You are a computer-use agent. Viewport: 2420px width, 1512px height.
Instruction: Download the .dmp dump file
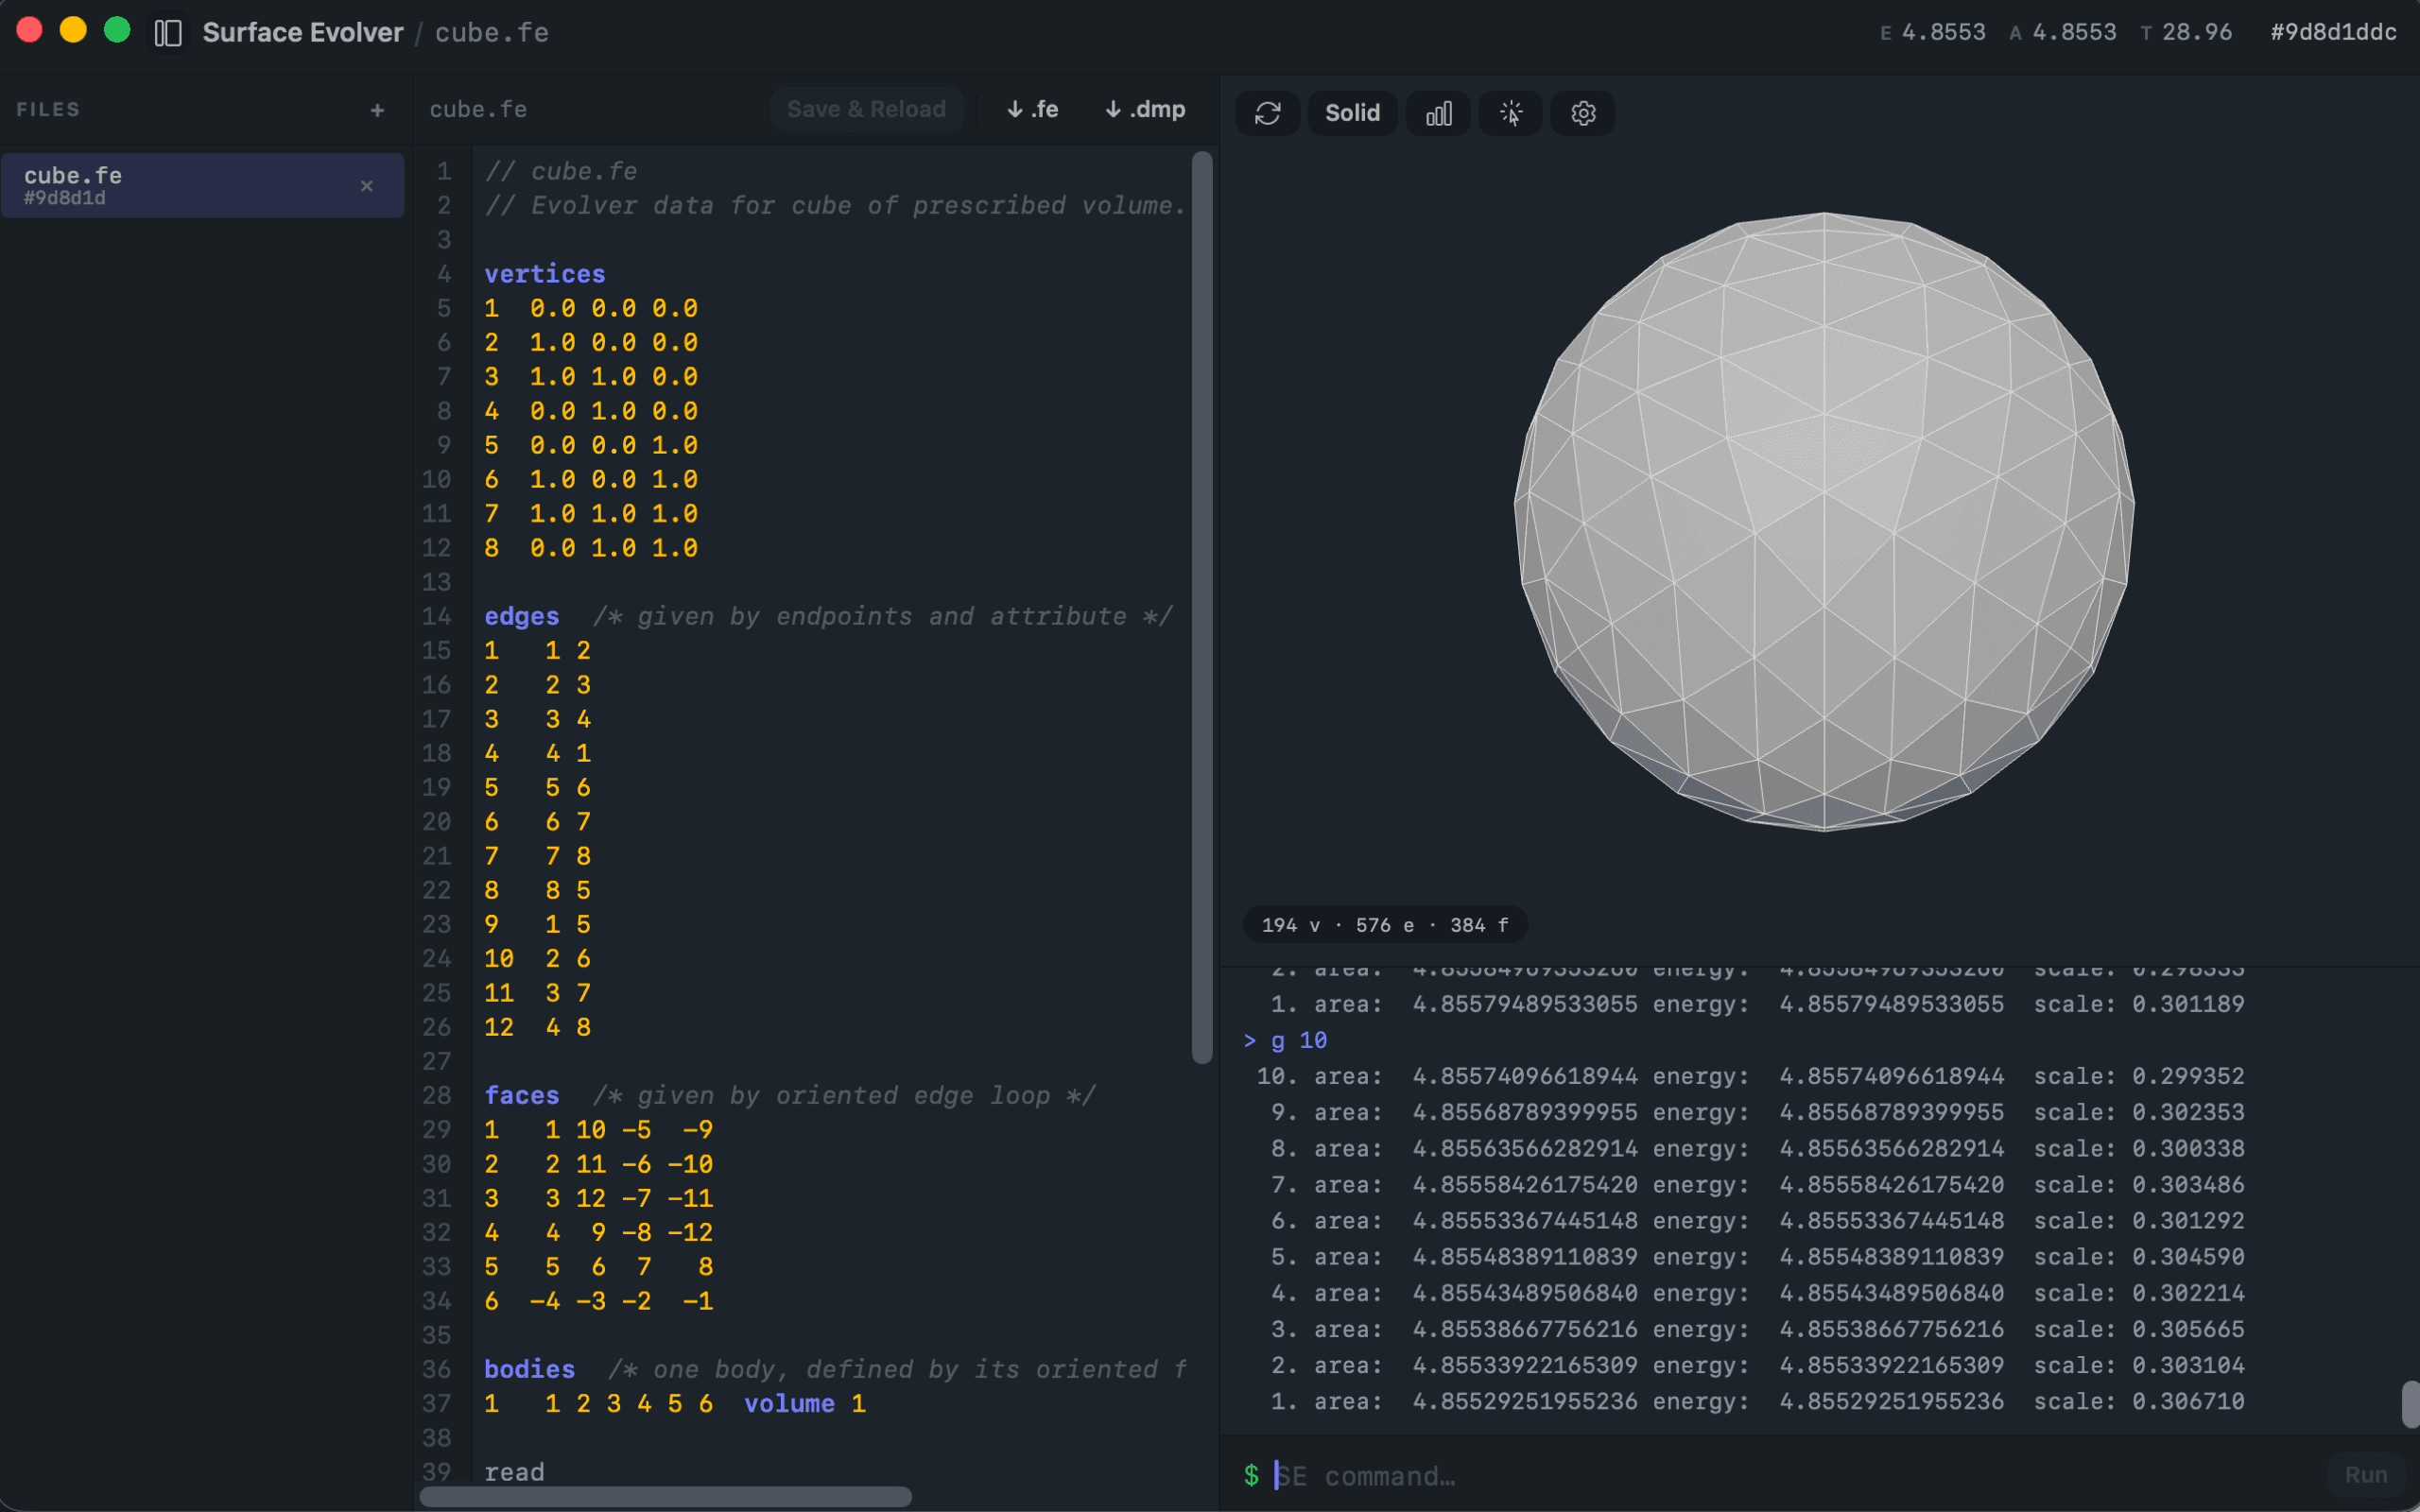click(1145, 109)
